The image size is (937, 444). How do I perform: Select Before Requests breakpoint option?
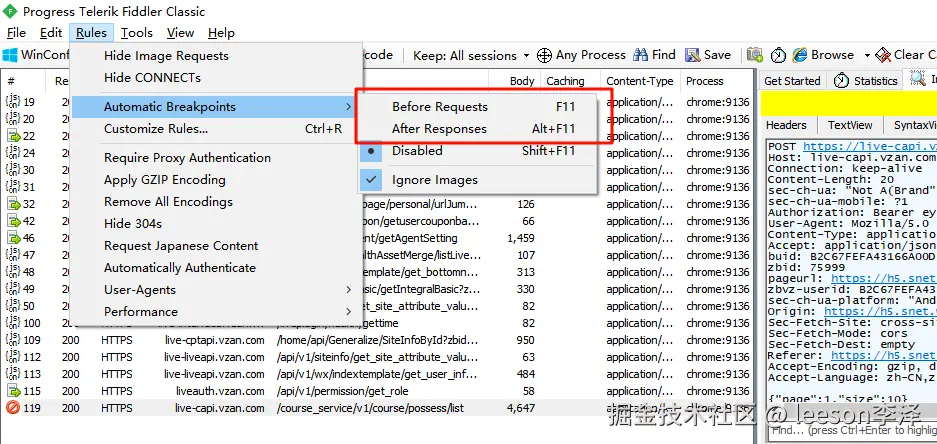(x=477, y=107)
